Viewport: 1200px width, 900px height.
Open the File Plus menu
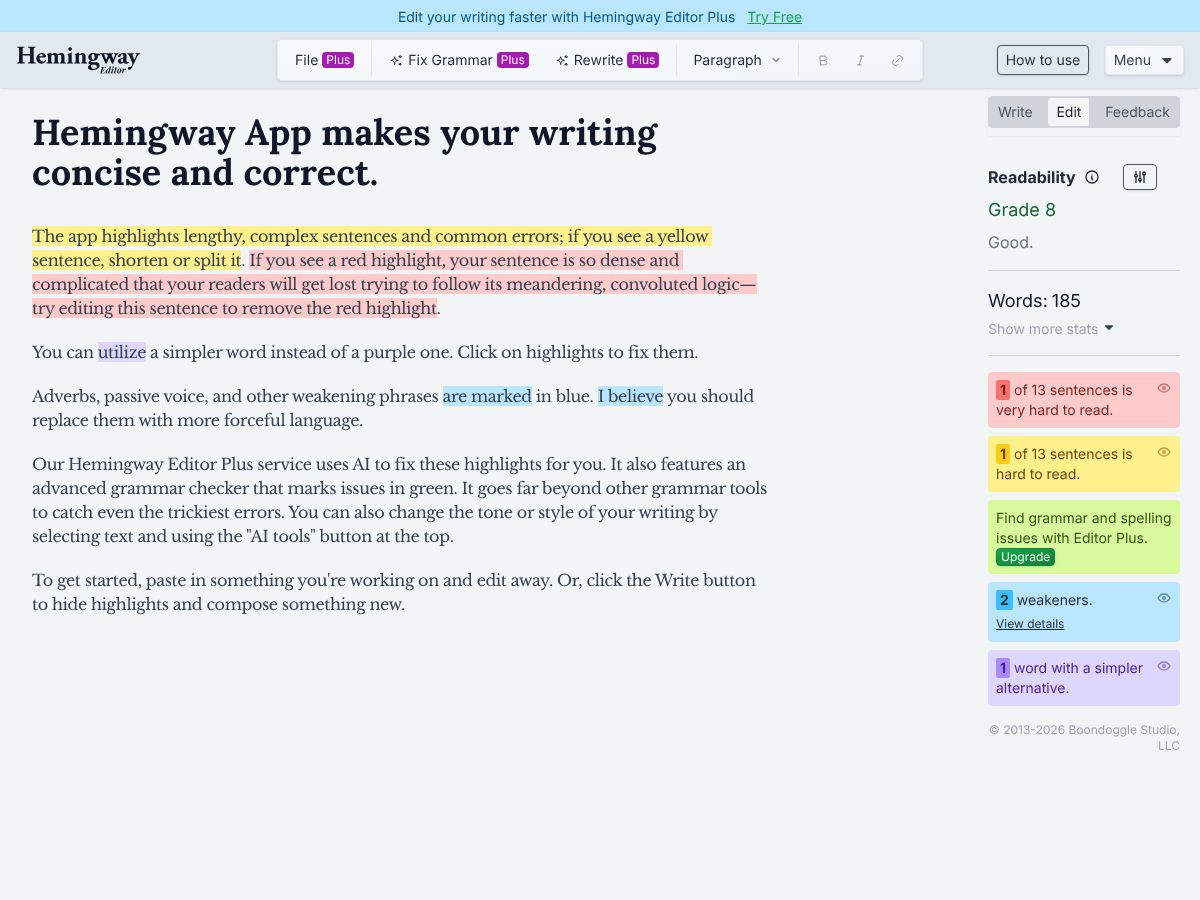[x=323, y=60]
